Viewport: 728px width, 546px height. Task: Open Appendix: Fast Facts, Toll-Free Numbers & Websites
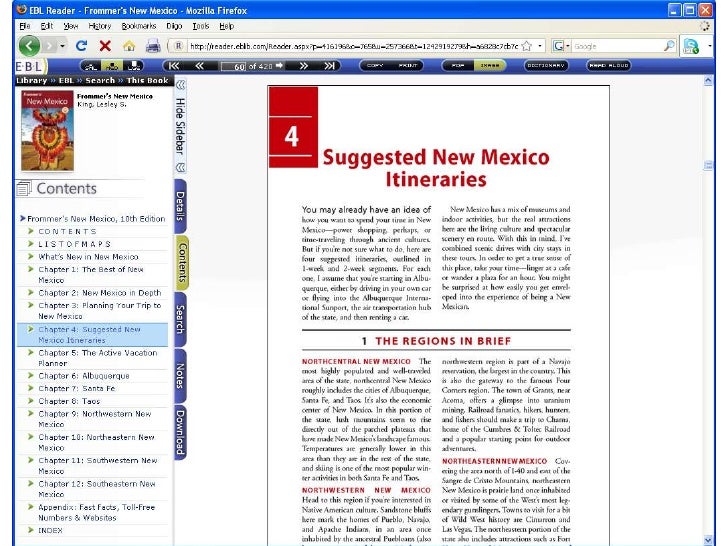point(97,512)
